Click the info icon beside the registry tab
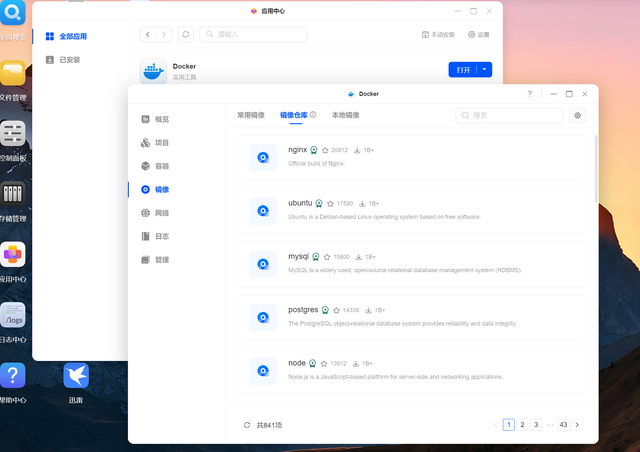Image resolution: width=640 pixels, height=452 pixels. (x=313, y=115)
